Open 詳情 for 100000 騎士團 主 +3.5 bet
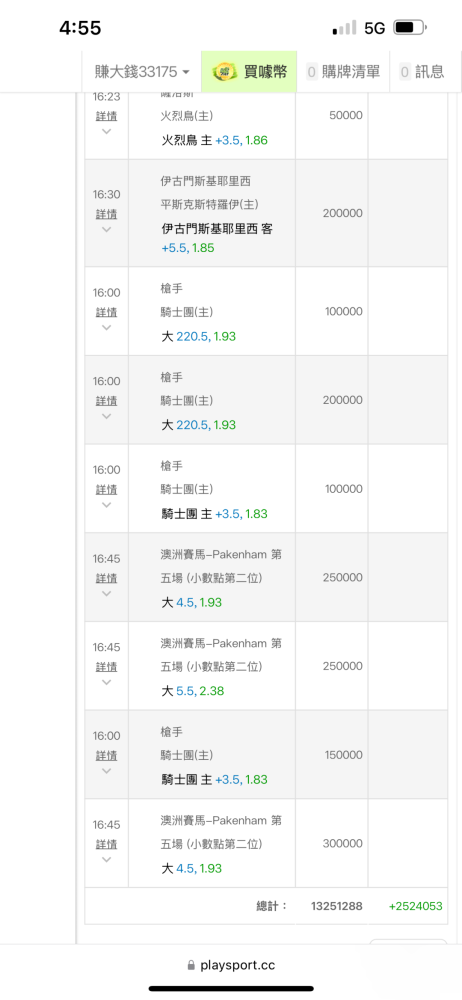 107,489
